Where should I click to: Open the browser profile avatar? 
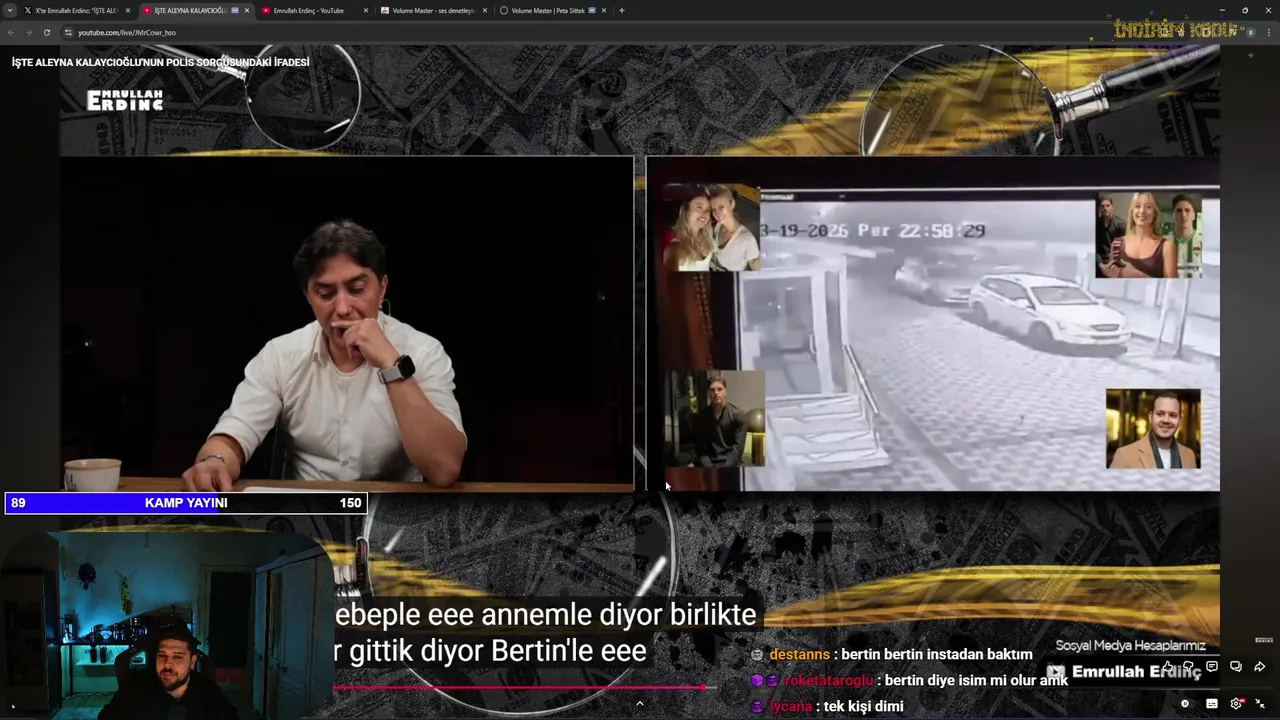(1250, 32)
